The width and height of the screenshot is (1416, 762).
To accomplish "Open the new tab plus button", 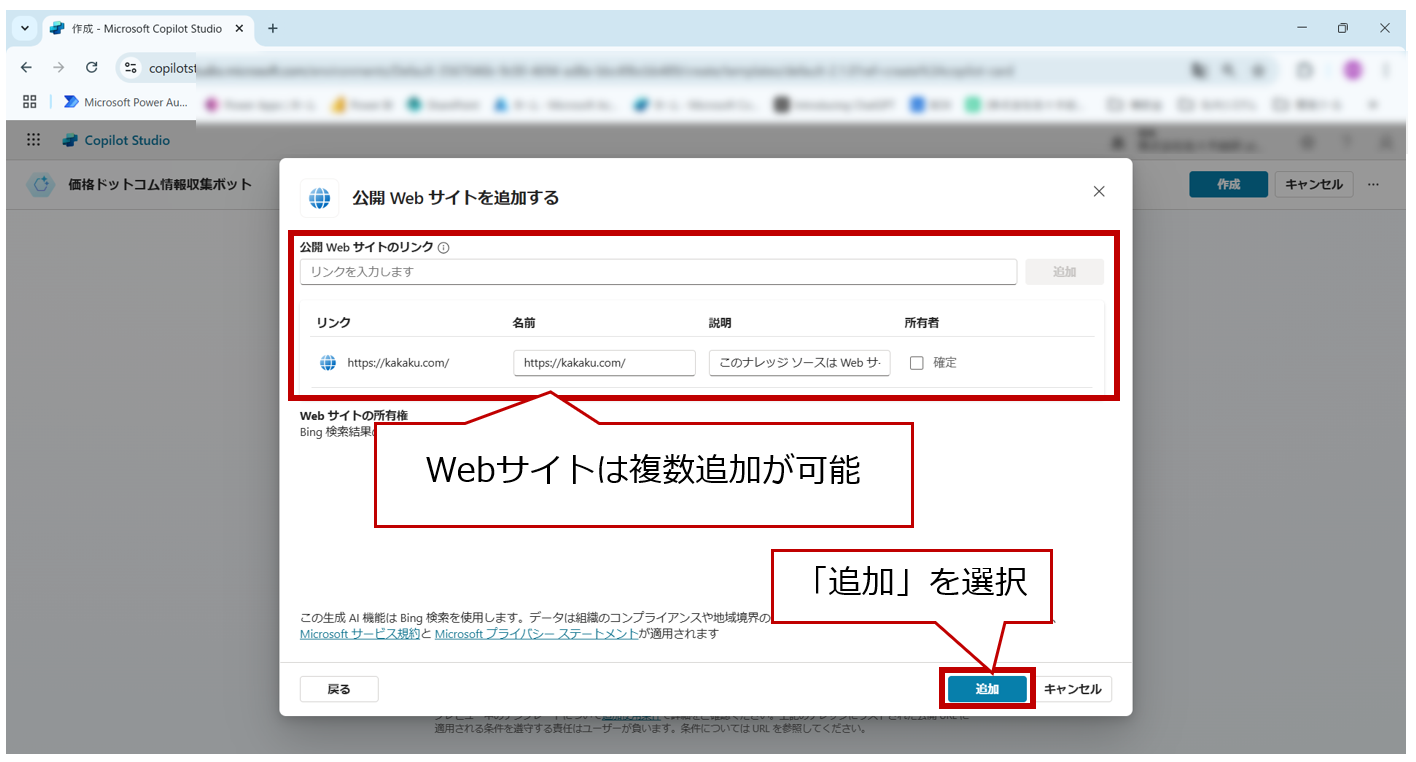I will coord(272,28).
